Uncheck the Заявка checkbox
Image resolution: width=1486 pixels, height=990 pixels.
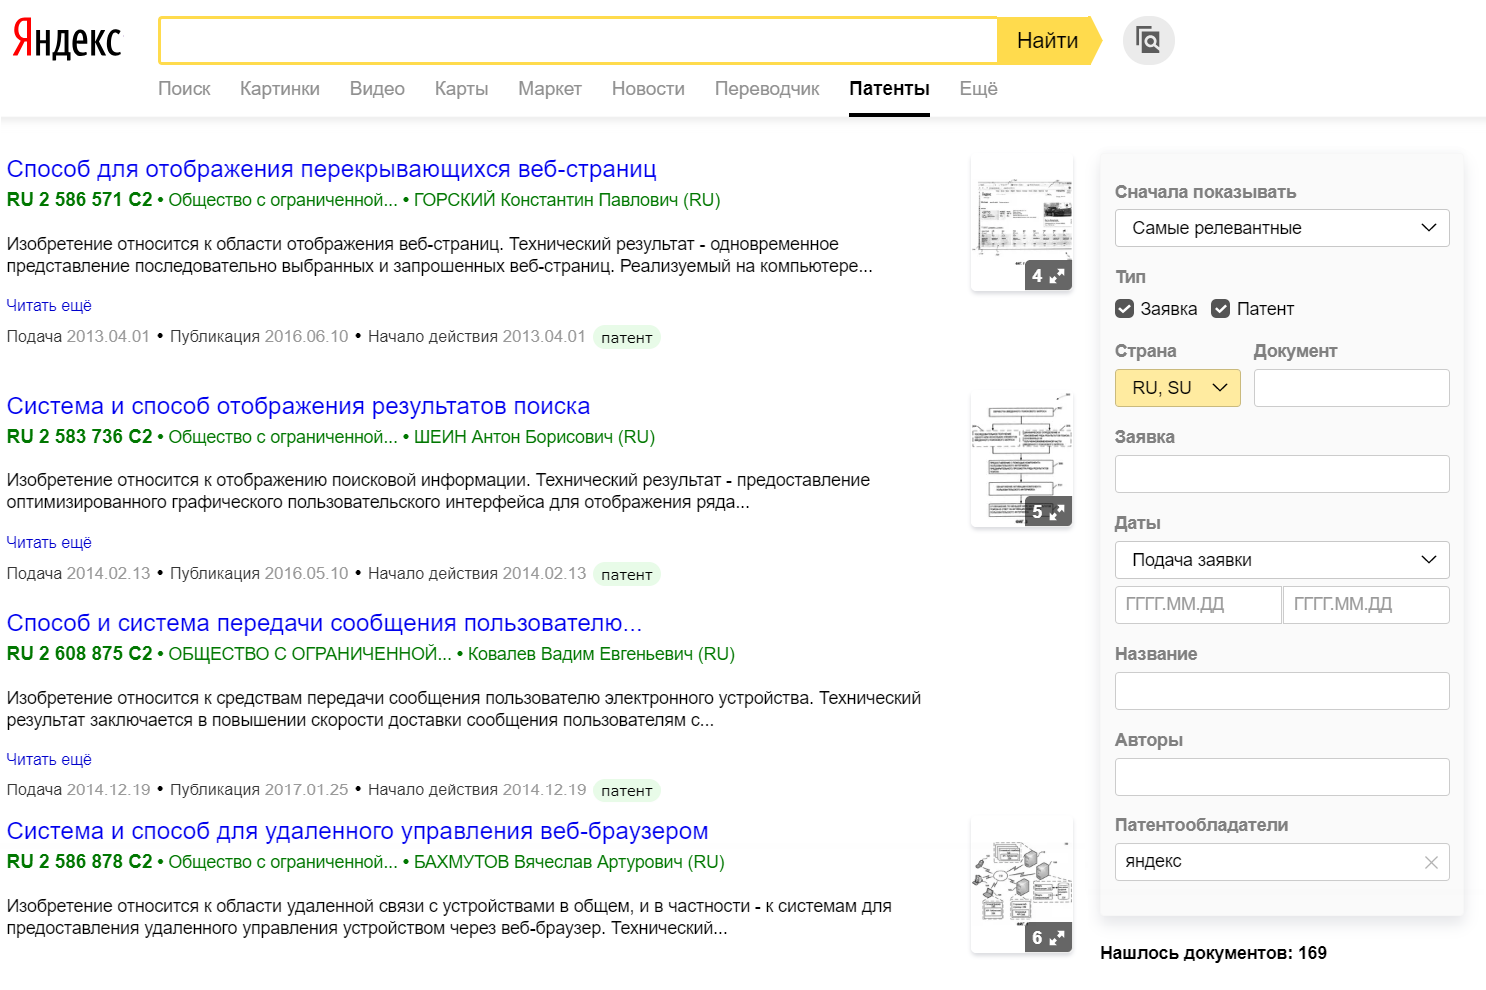point(1125,309)
